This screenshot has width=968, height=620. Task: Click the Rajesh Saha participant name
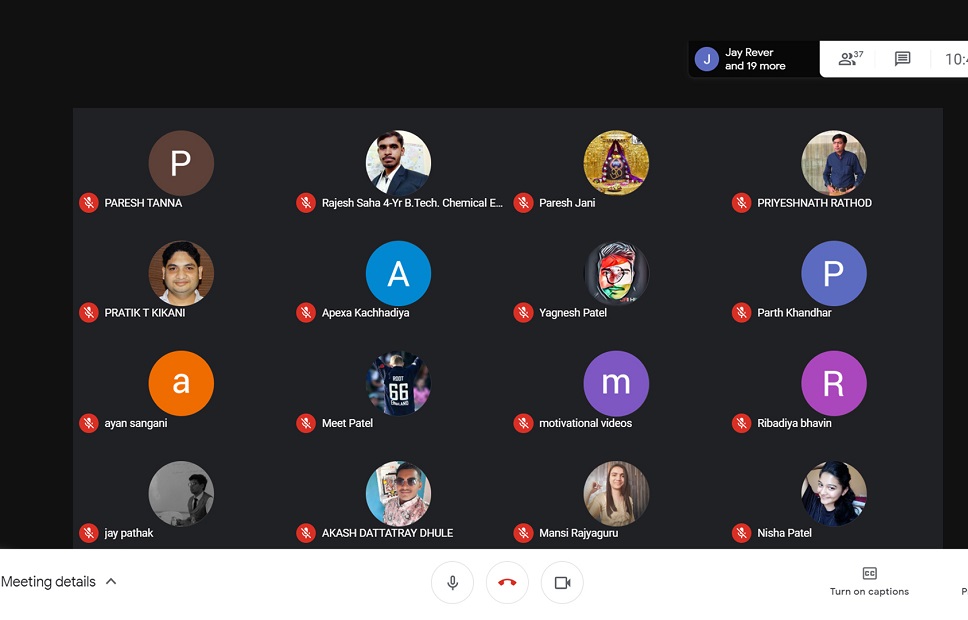tap(412, 203)
